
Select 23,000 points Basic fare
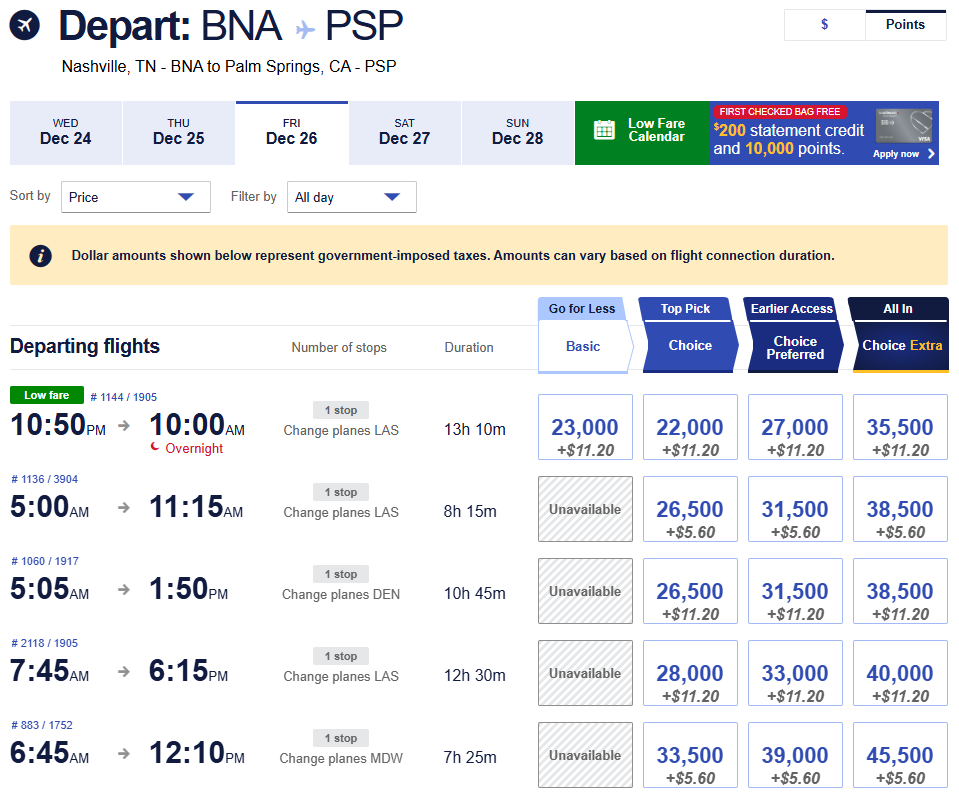[585, 427]
